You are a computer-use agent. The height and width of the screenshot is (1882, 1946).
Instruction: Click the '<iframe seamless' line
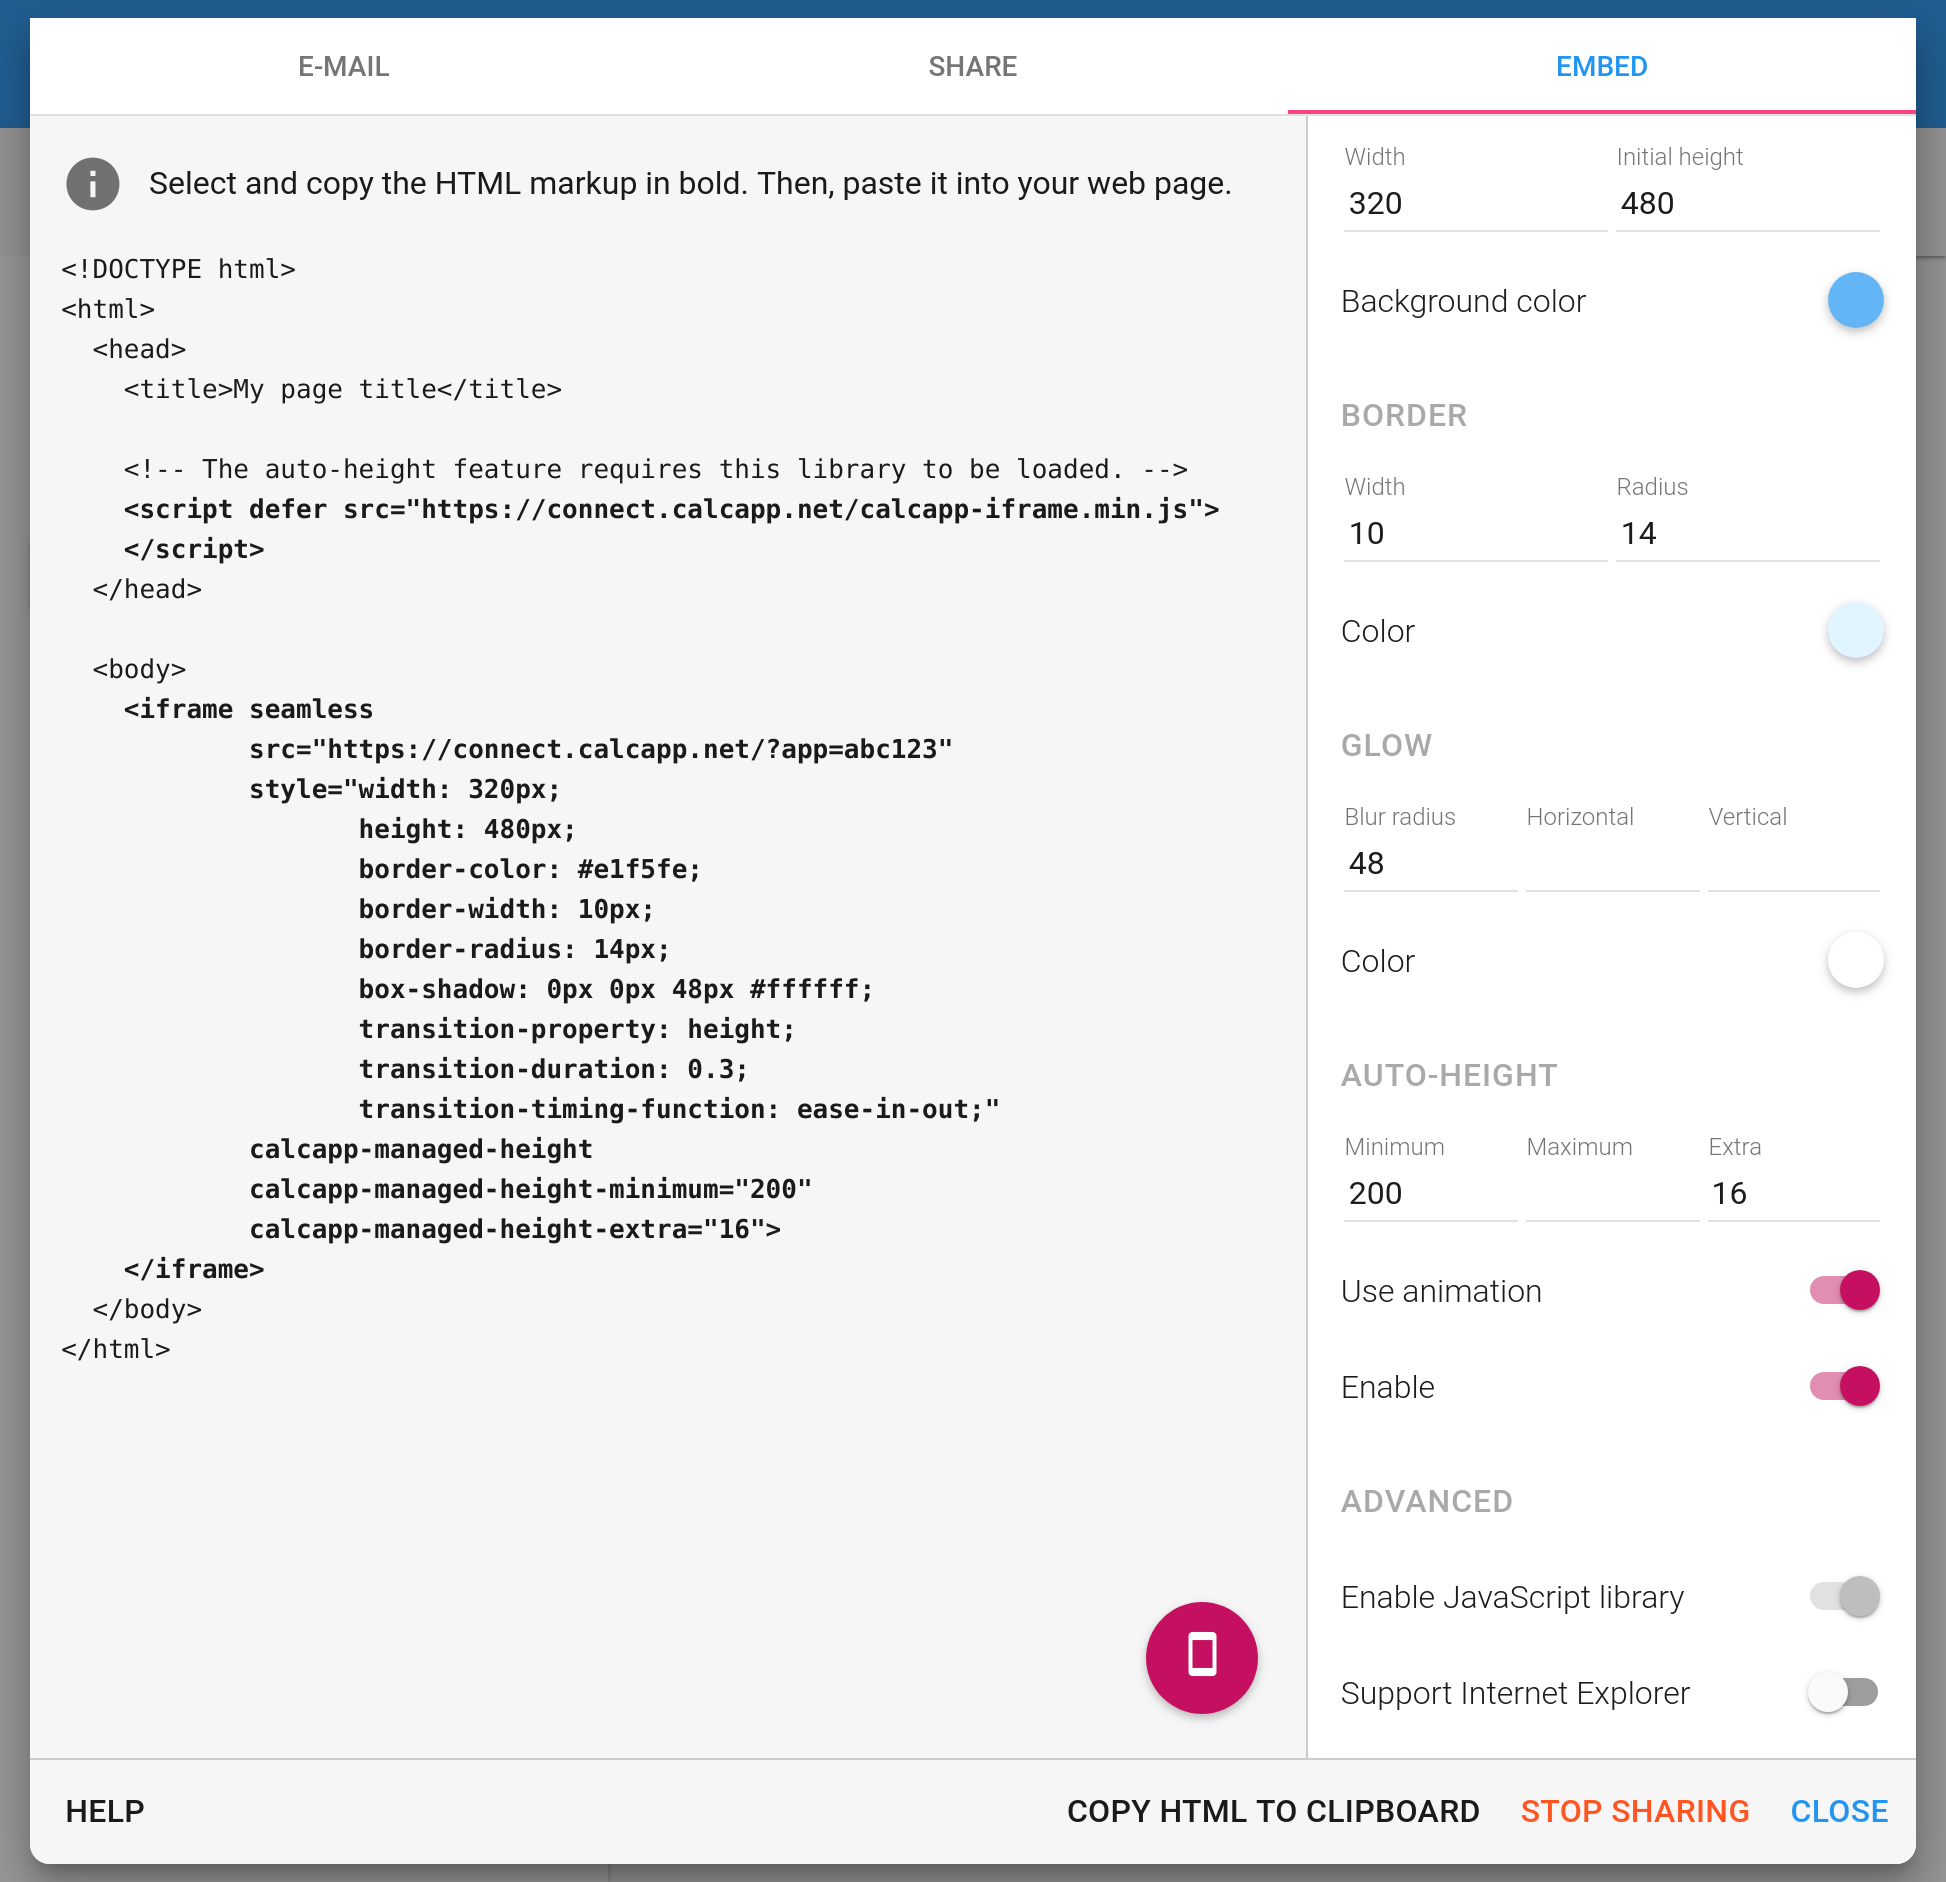point(248,709)
